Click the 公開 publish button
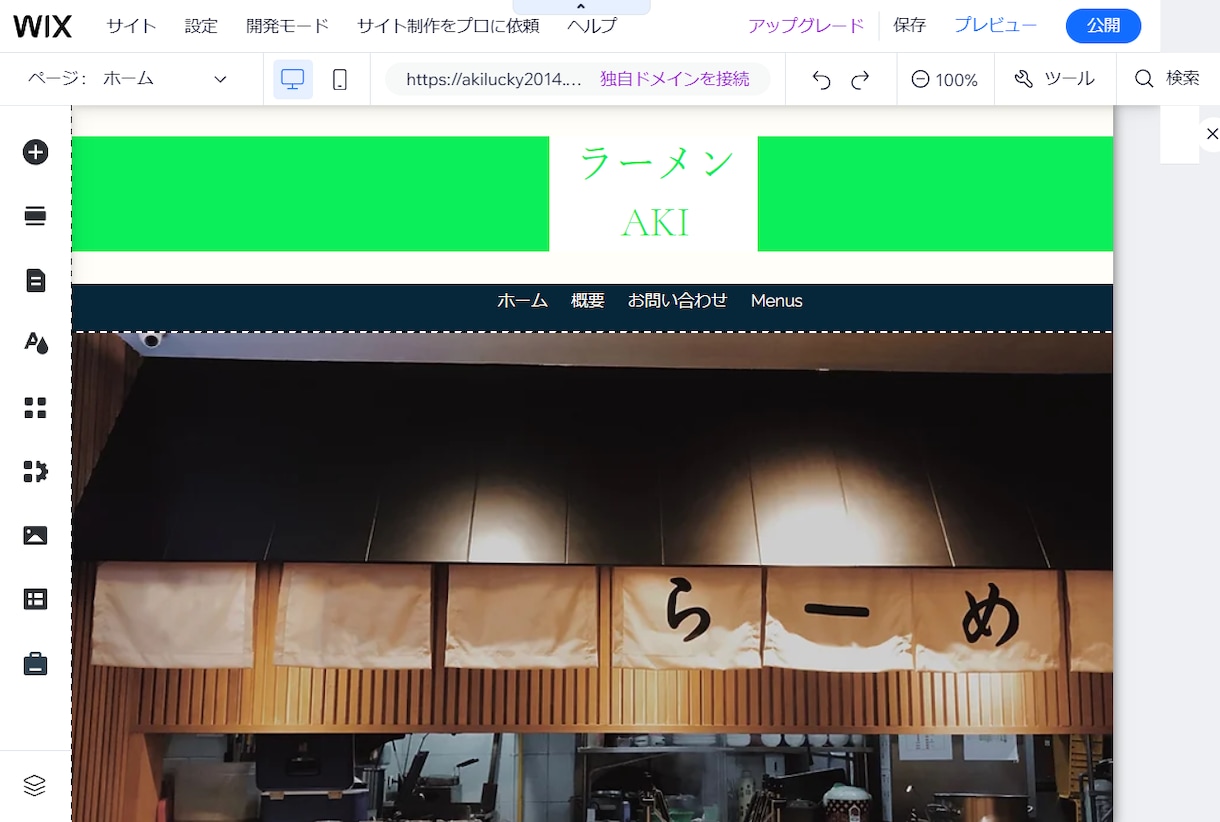Image resolution: width=1220 pixels, height=822 pixels. [1103, 26]
